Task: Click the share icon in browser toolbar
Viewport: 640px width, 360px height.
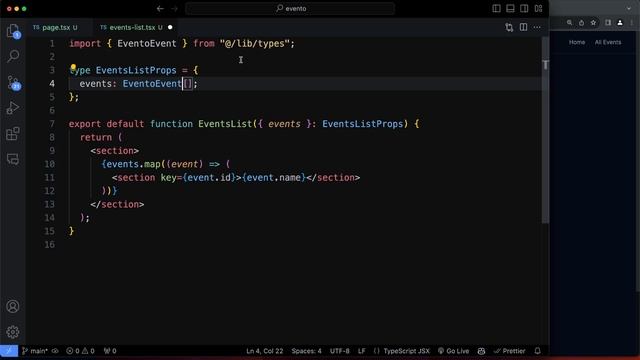Action: pyautogui.click(x=581, y=23)
